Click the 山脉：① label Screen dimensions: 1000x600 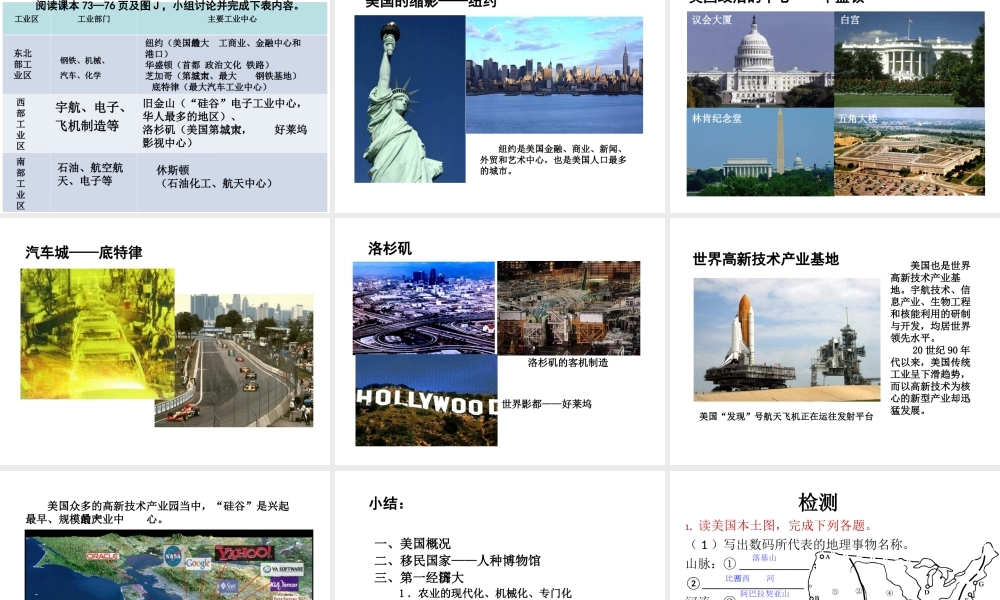coord(711,564)
